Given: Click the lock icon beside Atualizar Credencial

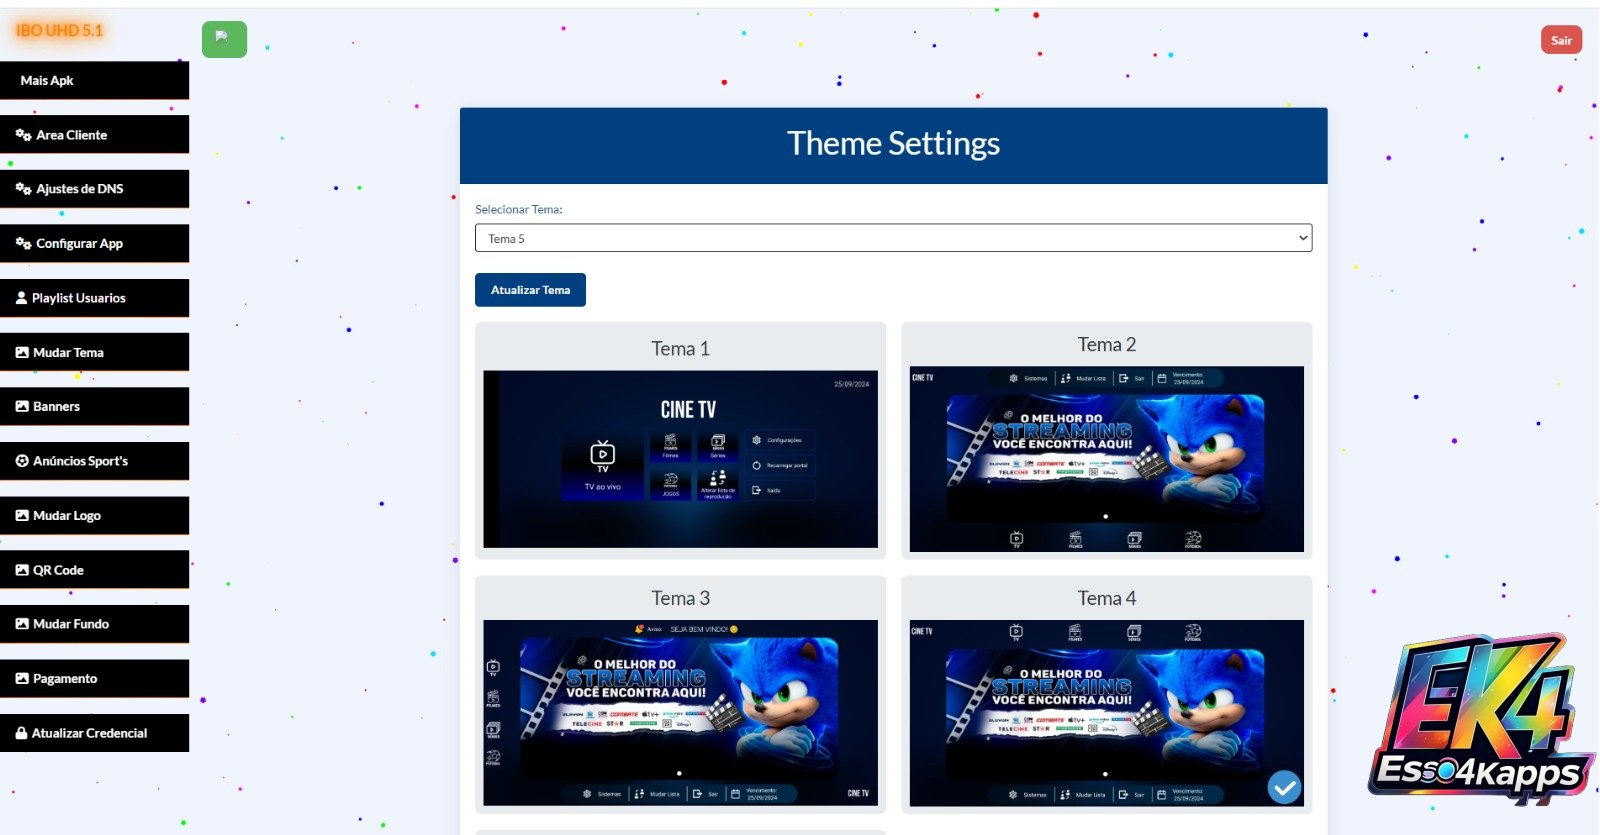Looking at the screenshot, I should tap(21, 733).
